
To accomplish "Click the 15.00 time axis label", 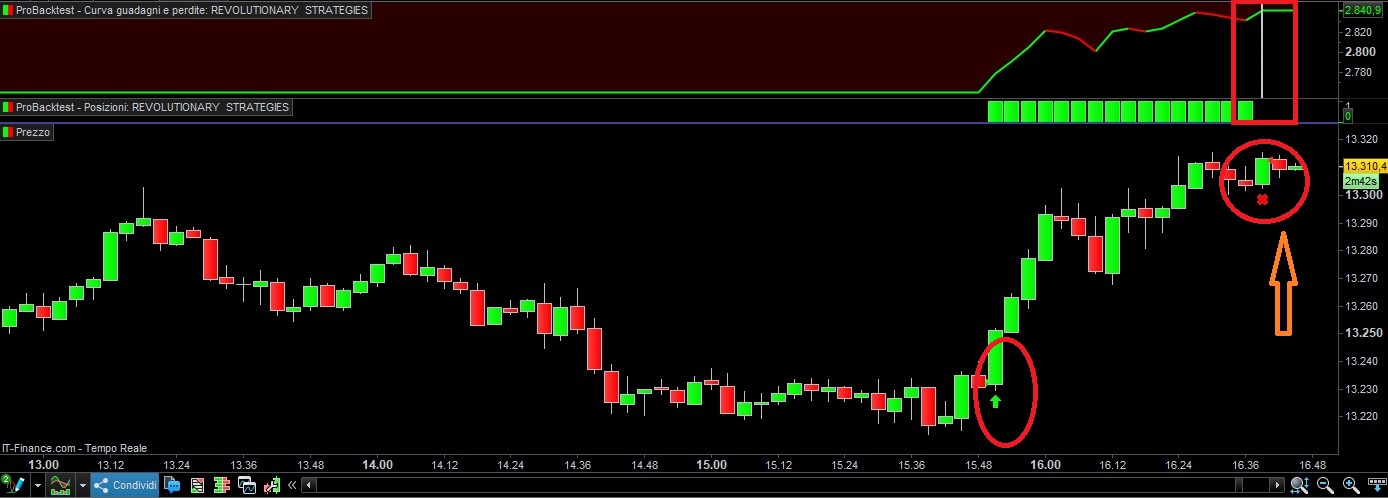I will tap(711, 464).
